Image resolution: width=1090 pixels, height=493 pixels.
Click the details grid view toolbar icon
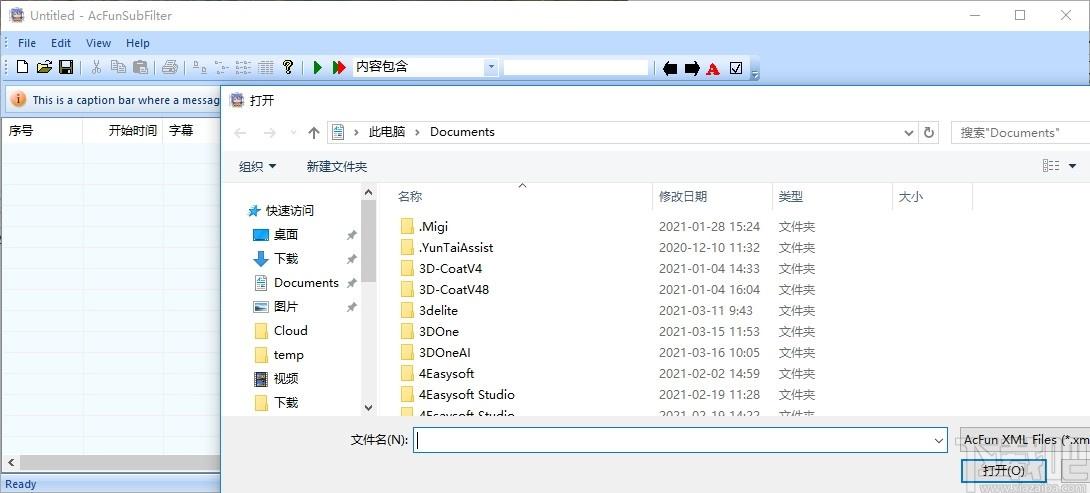(266, 67)
